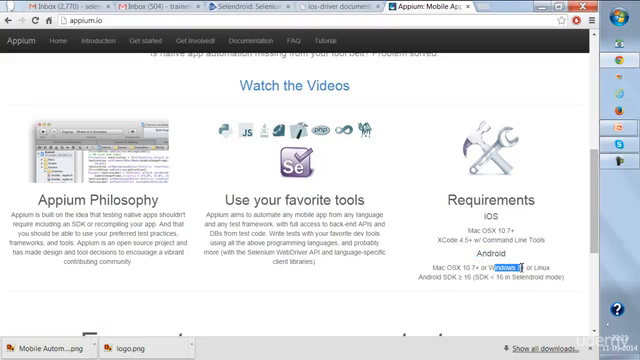Open Skype from the taskbar
This screenshot has width=640, height=360.
click(x=619, y=144)
